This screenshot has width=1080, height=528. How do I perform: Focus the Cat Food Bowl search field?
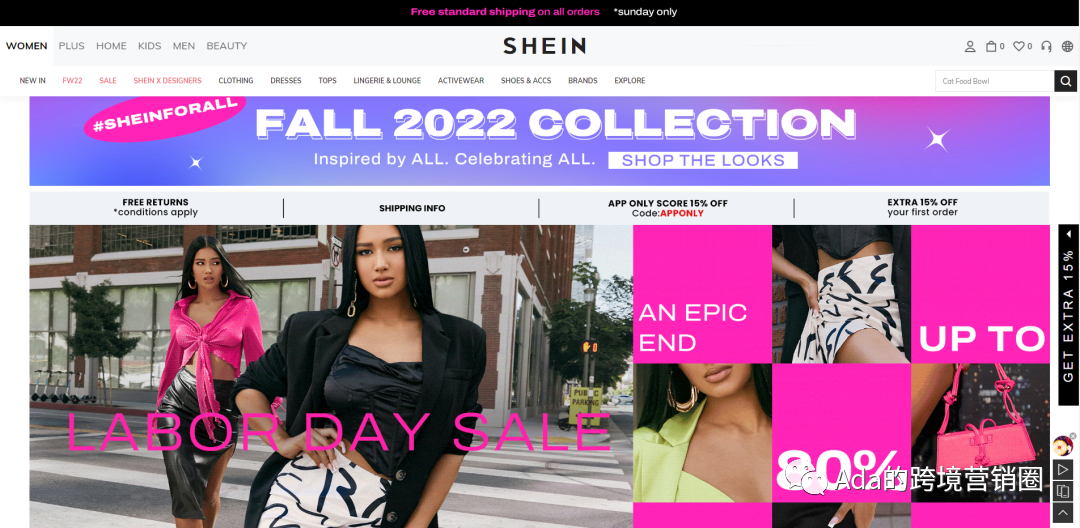pyautogui.click(x=995, y=81)
